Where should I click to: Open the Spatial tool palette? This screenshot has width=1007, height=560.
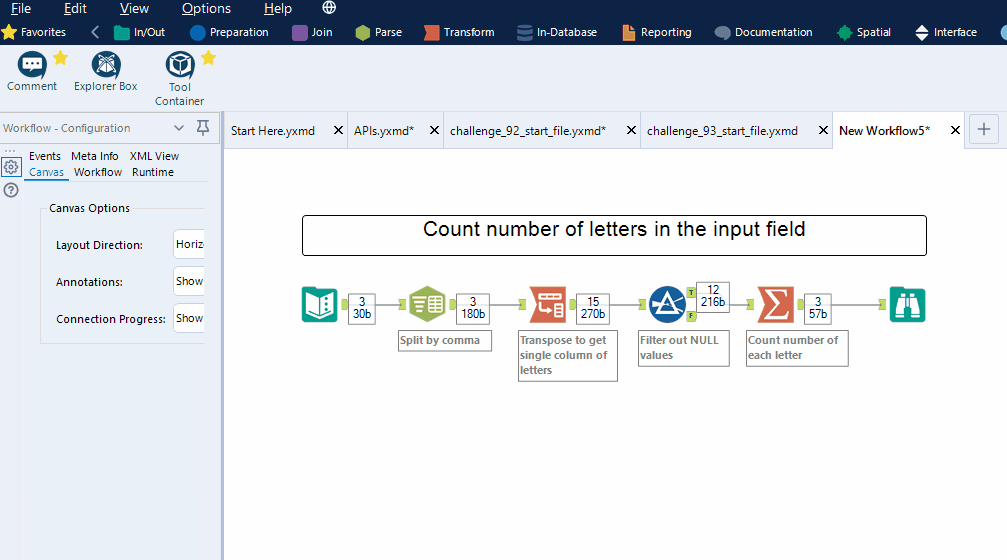(x=864, y=32)
